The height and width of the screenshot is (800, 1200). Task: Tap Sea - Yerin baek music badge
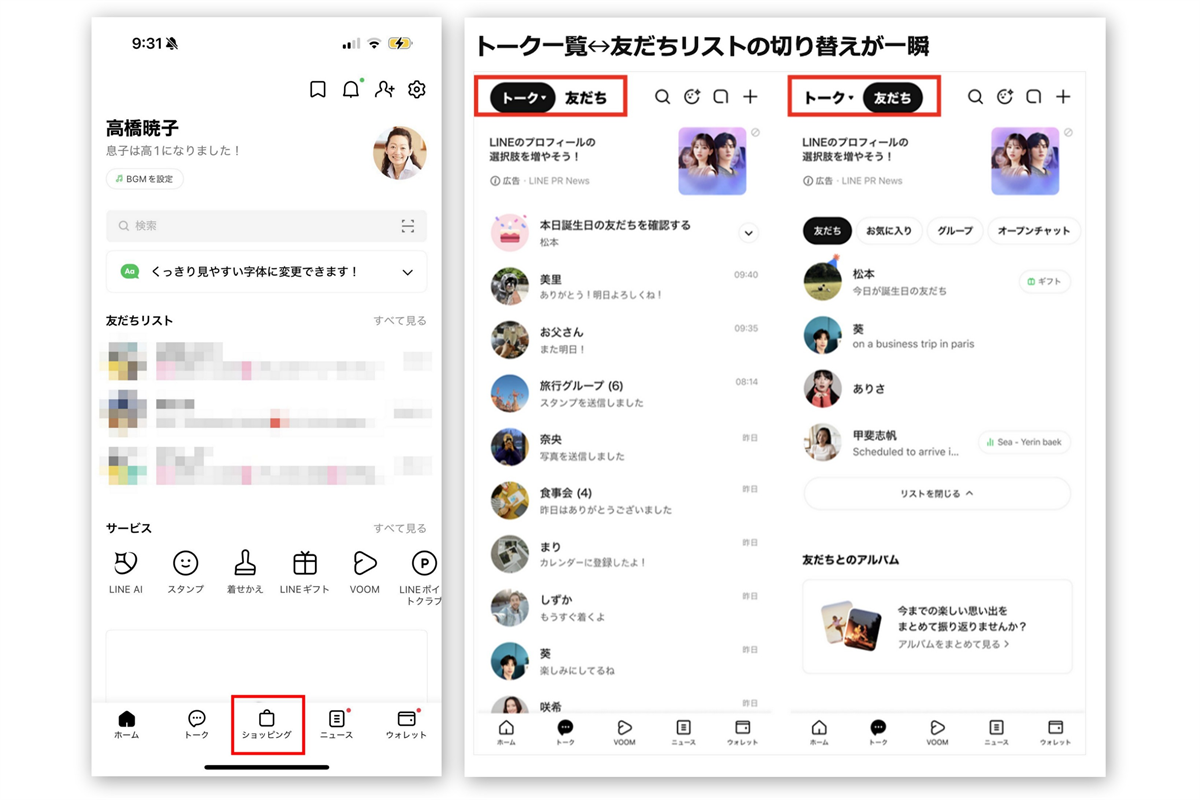(x=1025, y=442)
